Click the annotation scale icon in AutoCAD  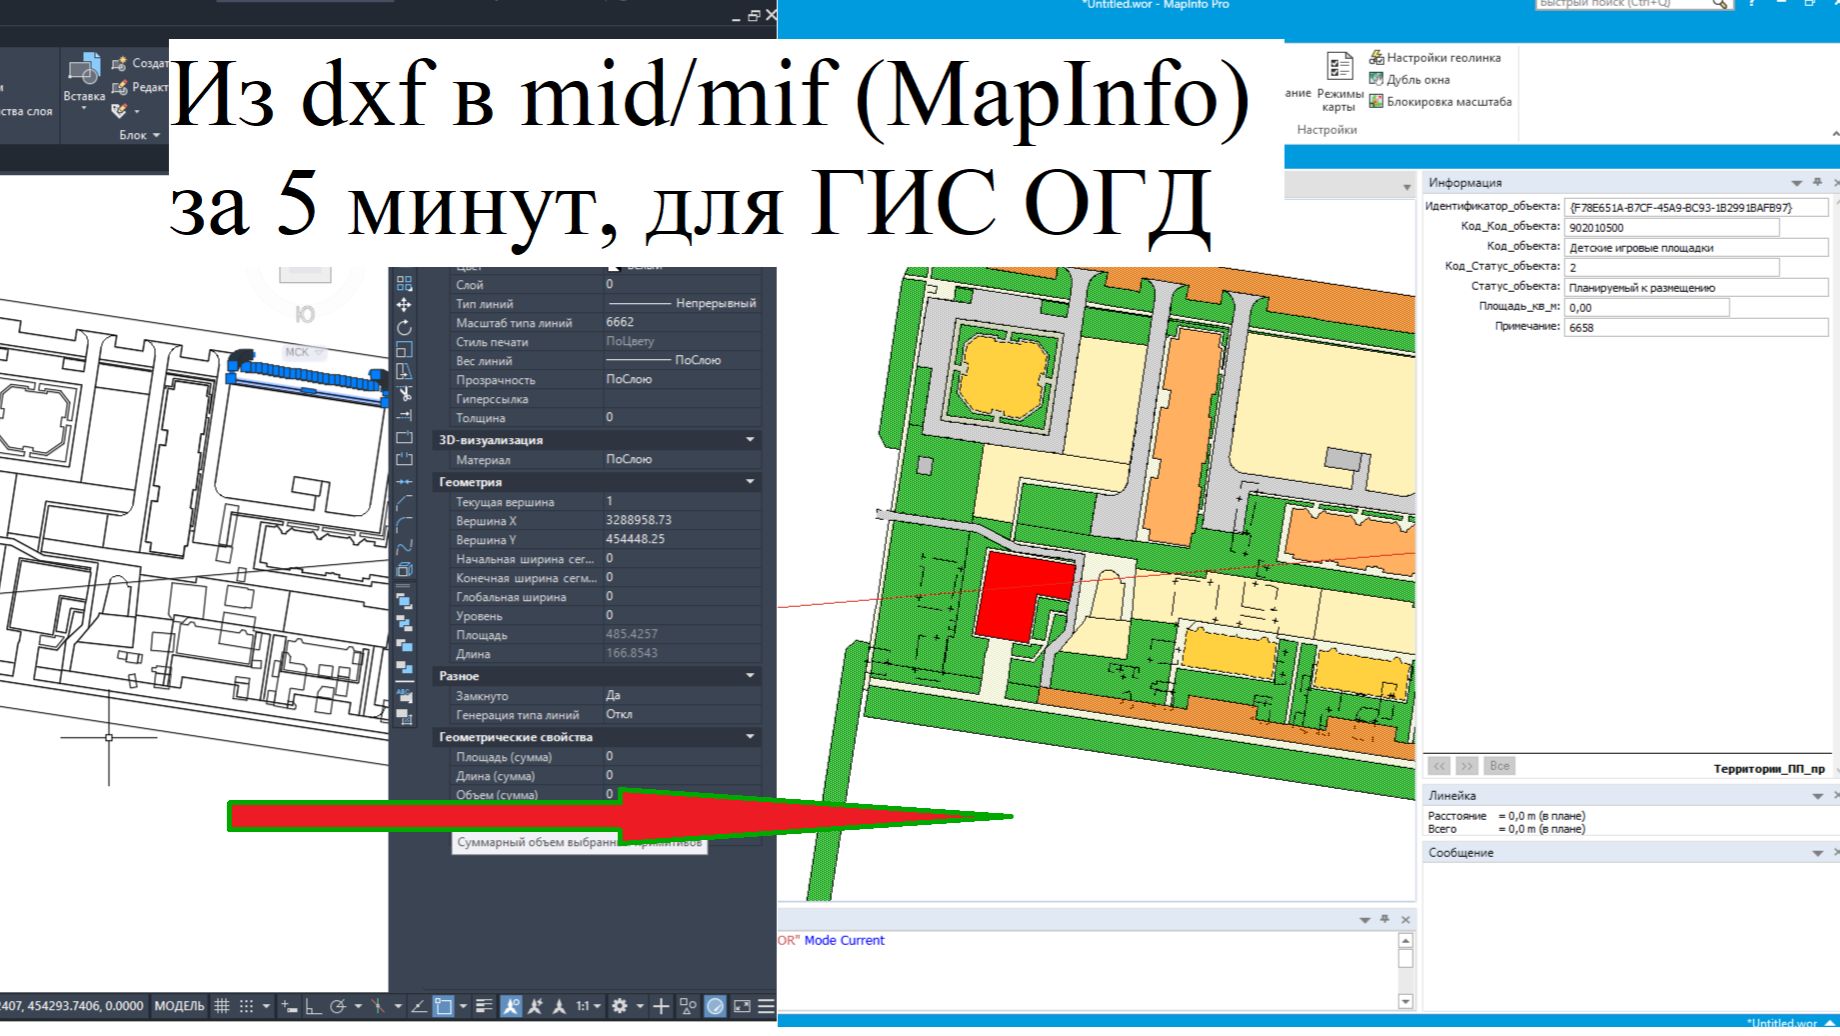click(559, 1006)
